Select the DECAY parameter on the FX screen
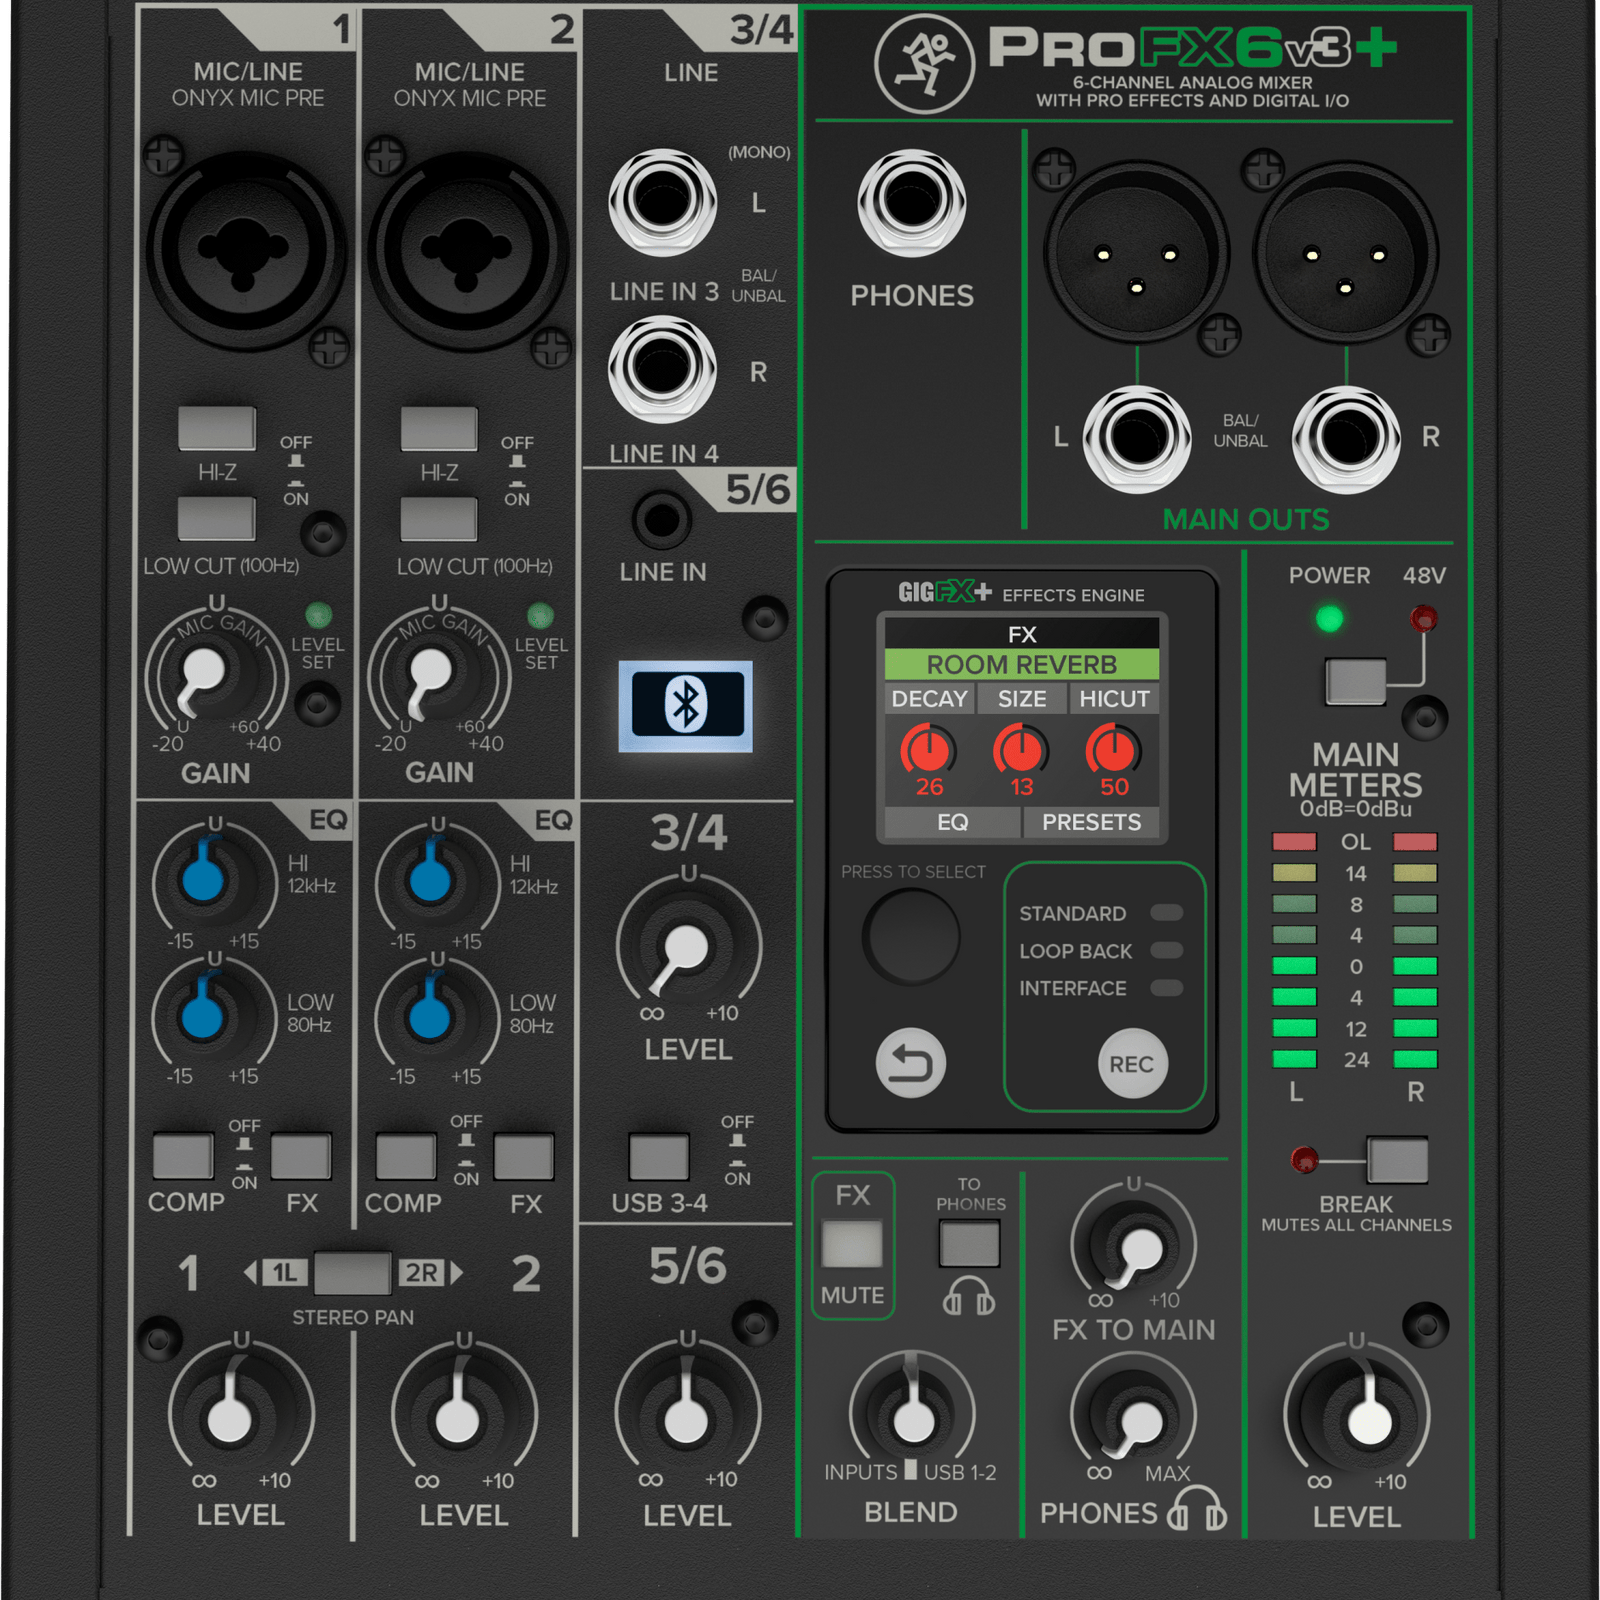Screen dimensions: 1600x1600 pyautogui.click(x=930, y=700)
